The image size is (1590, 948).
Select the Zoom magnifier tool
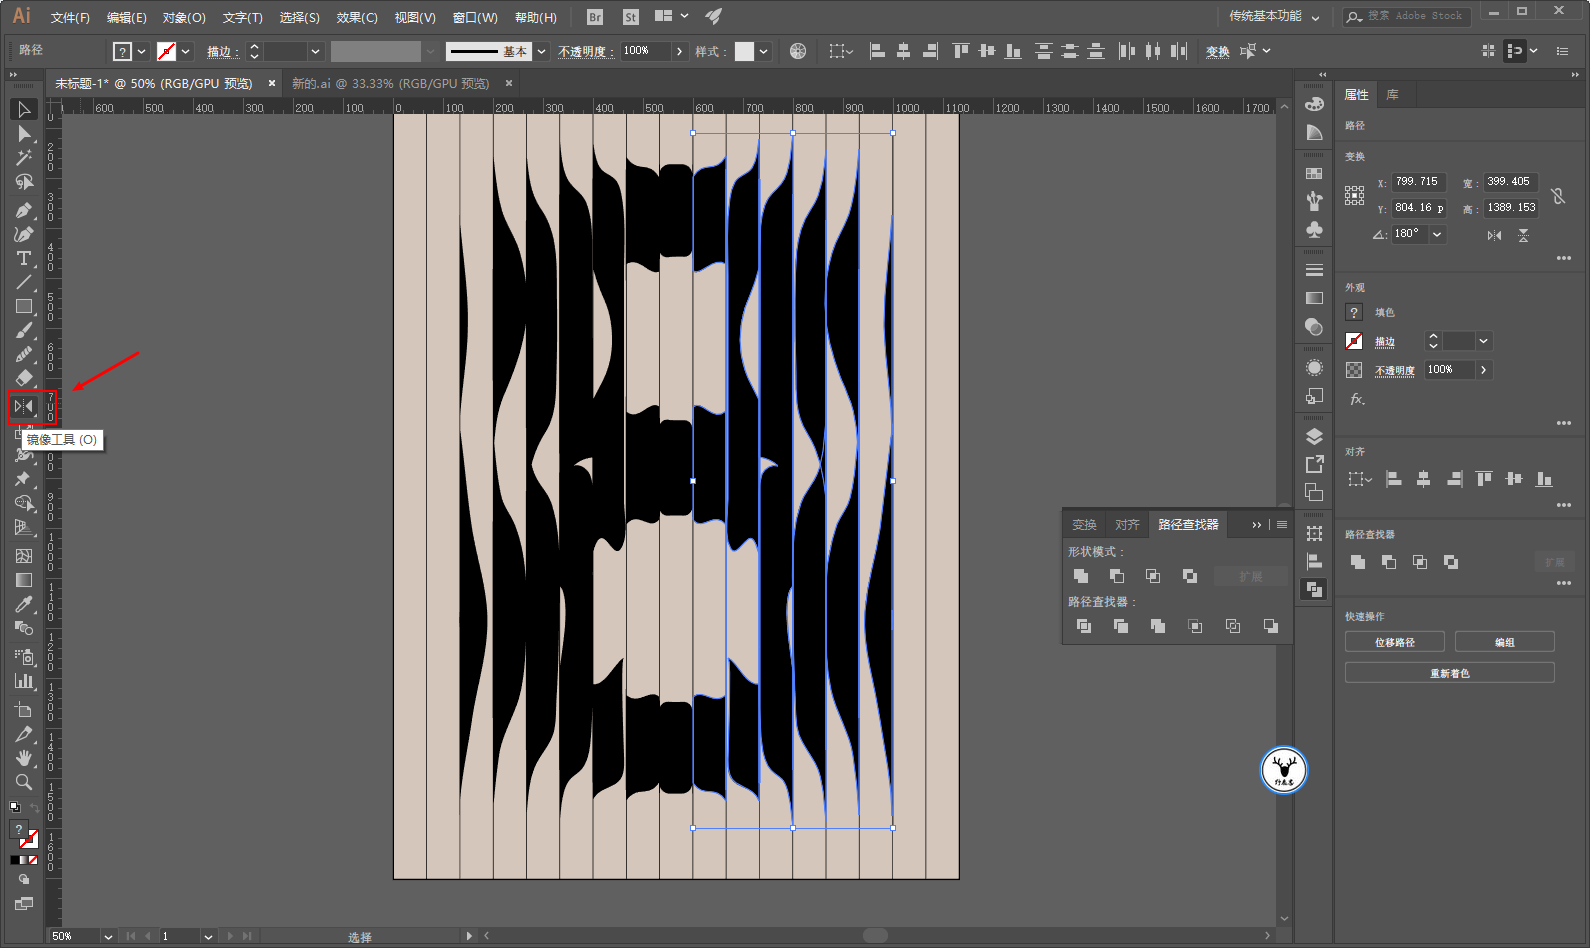tap(24, 782)
